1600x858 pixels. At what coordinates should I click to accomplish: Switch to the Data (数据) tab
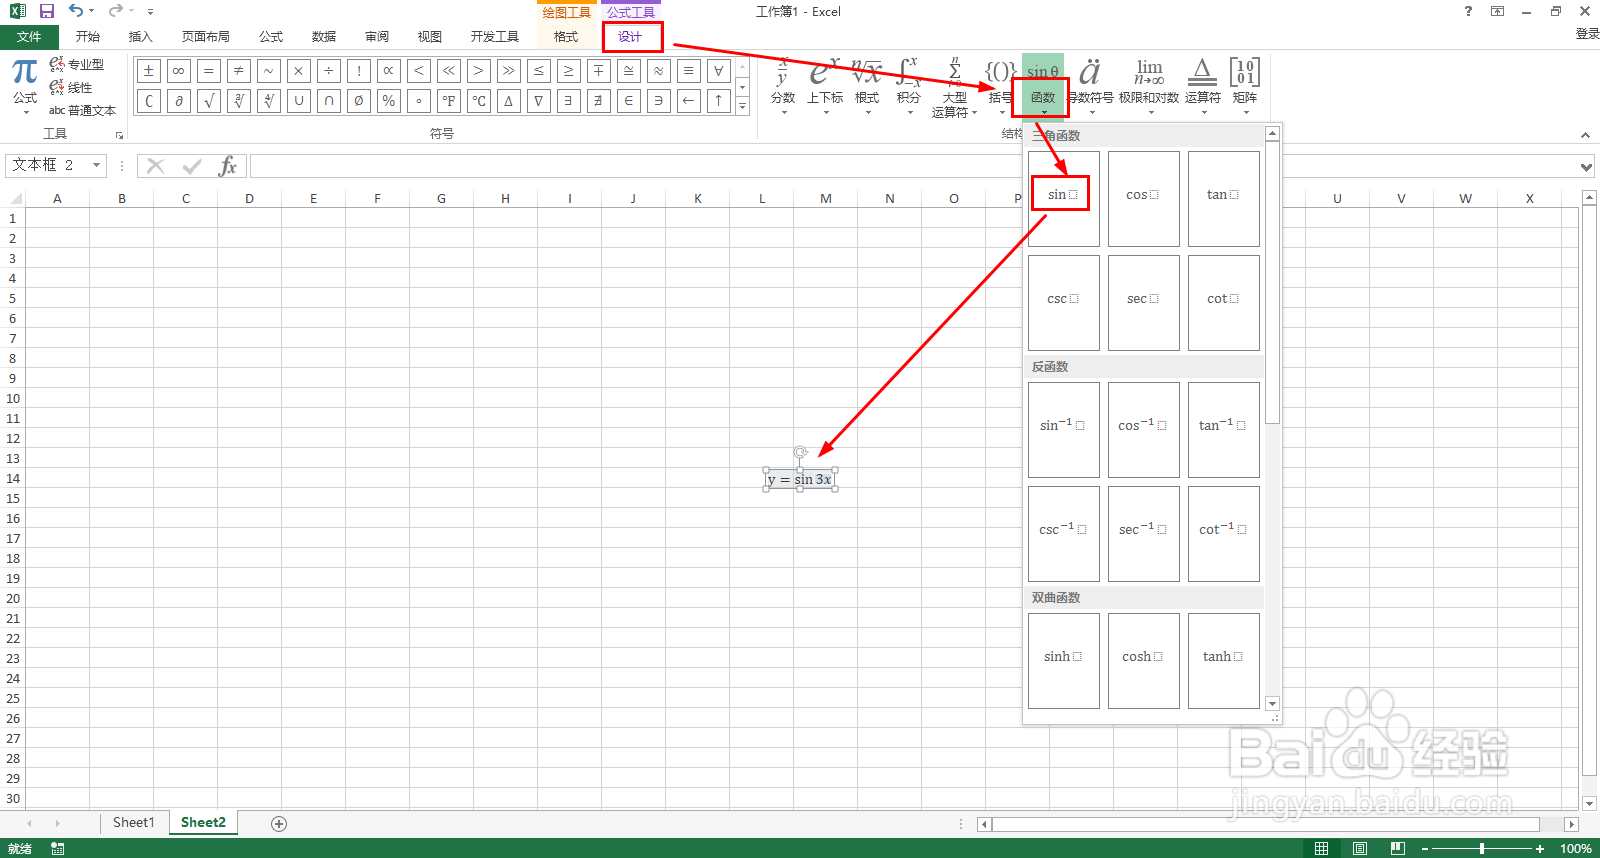324,37
